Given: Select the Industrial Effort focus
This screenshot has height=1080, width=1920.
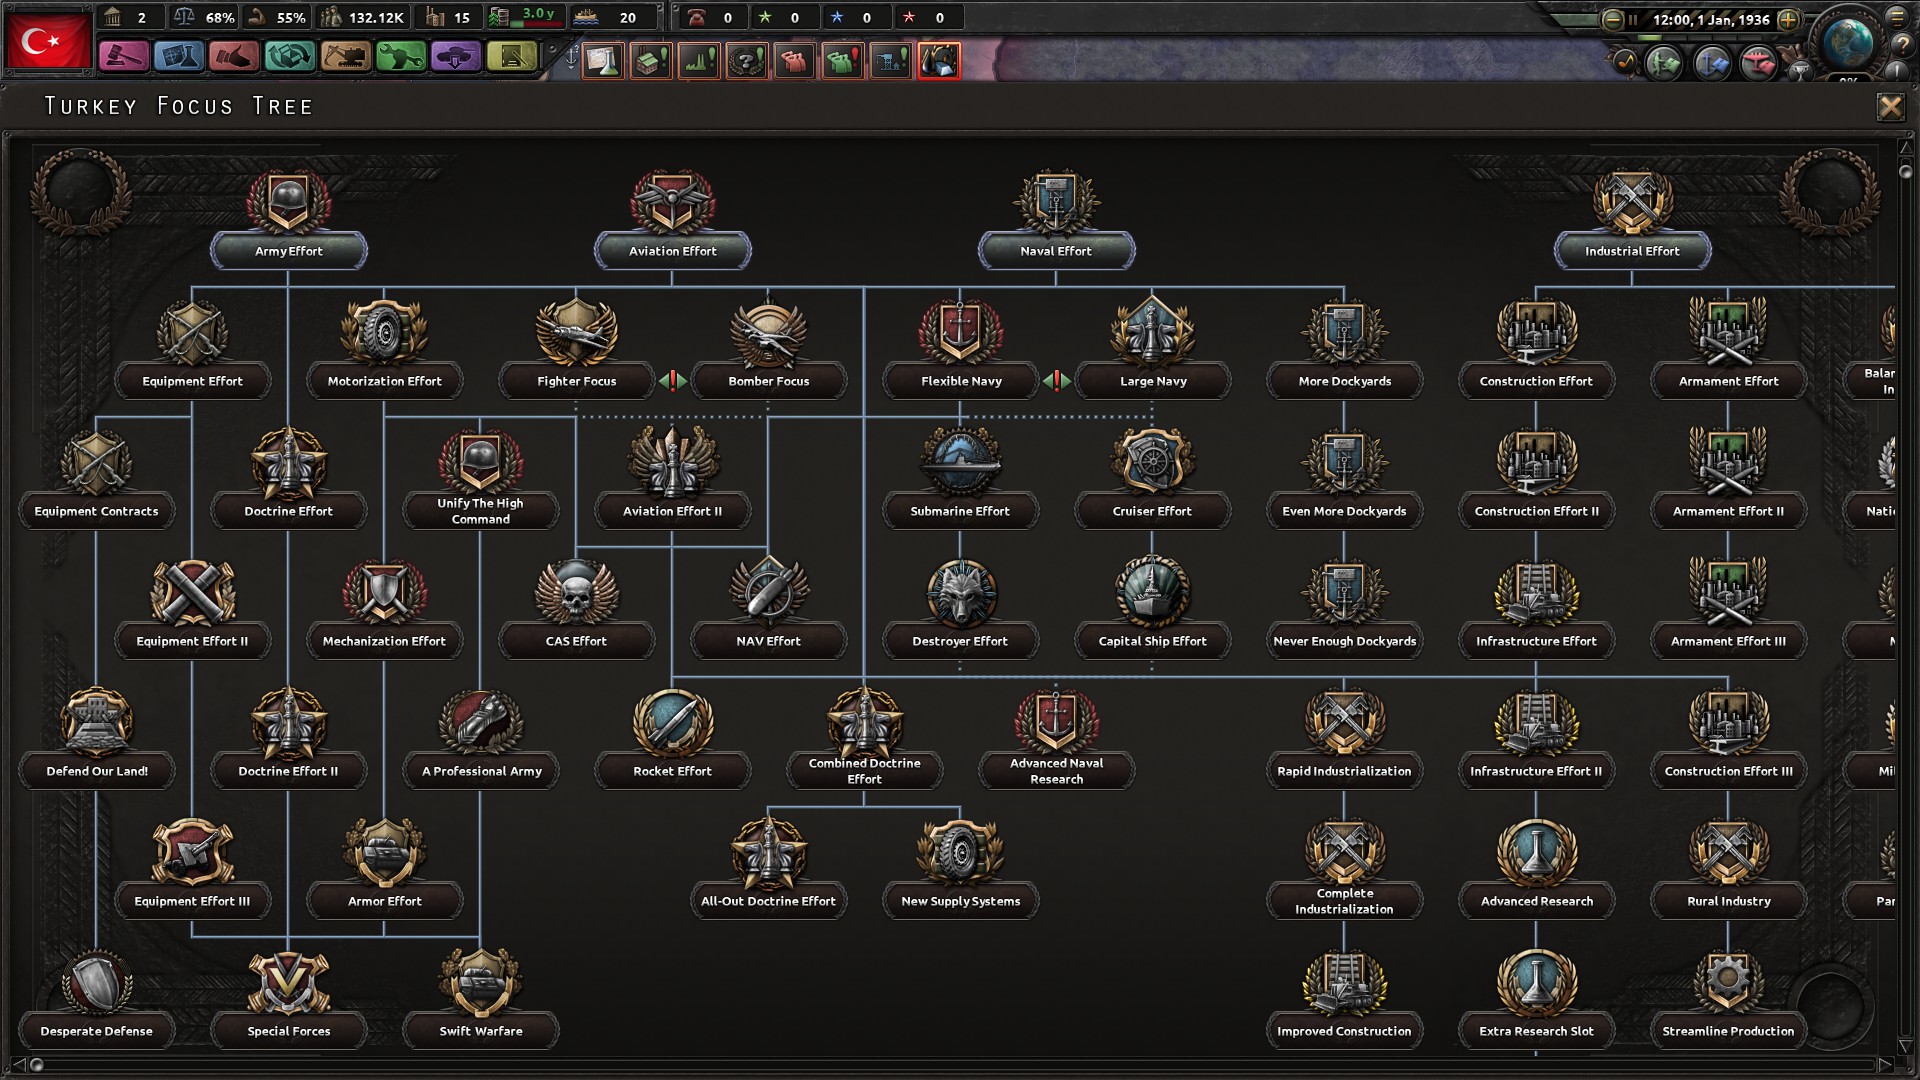Looking at the screenshot, I should pos(1633,220).
